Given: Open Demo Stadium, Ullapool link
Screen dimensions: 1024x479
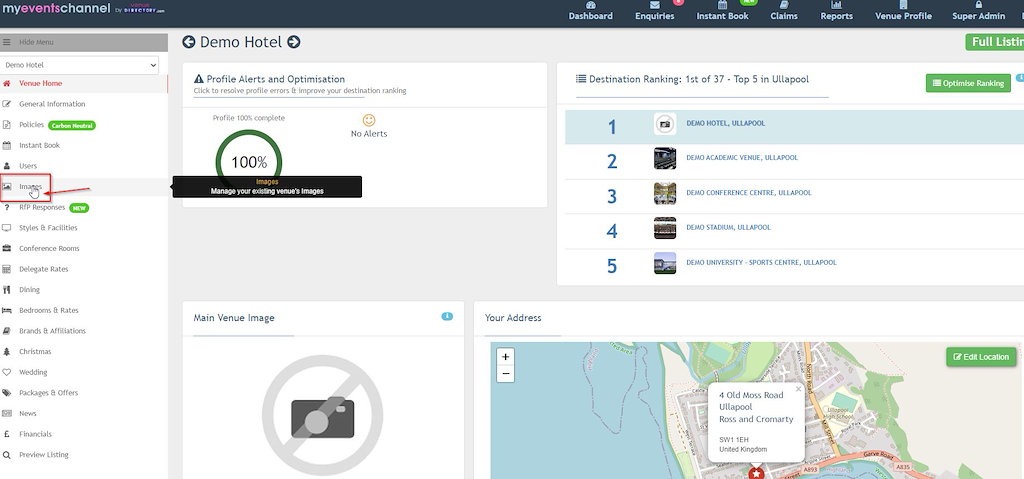Looking at the screenshot, I should pos(728,228).
